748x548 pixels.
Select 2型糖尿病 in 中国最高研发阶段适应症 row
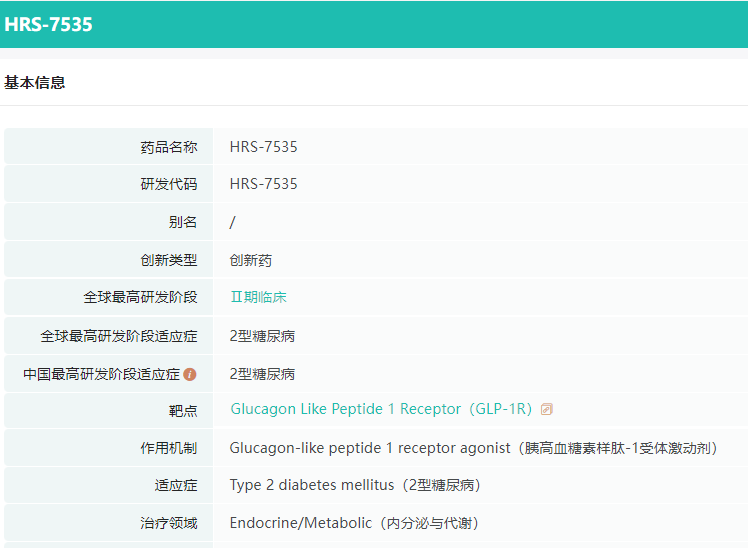tap(262, 374)
